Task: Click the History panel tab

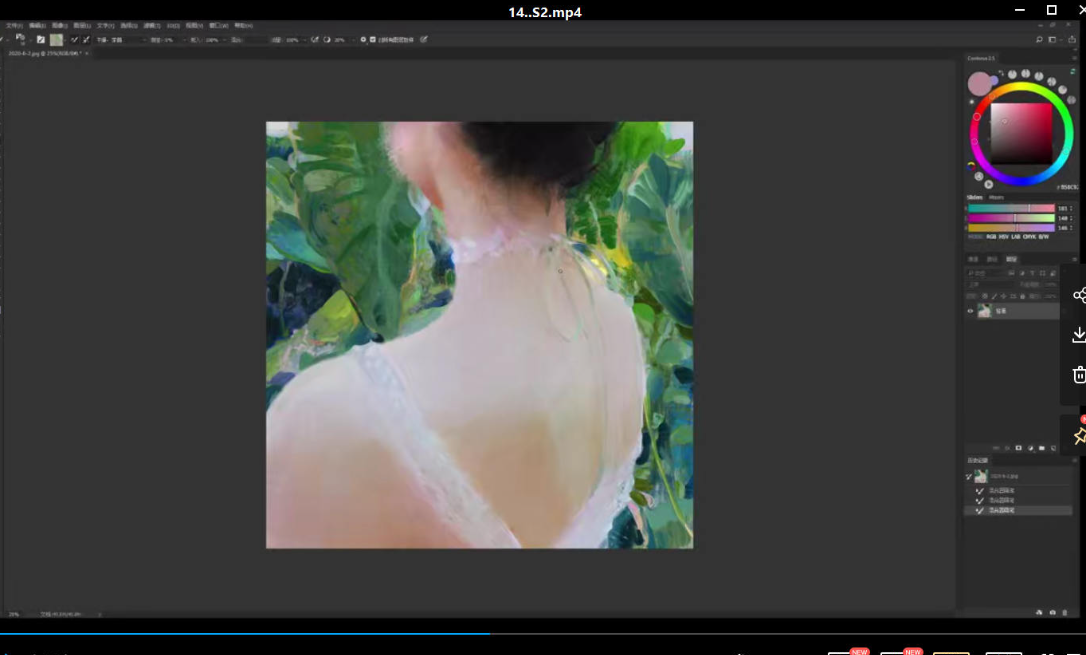Action: (x=977, y=460)
